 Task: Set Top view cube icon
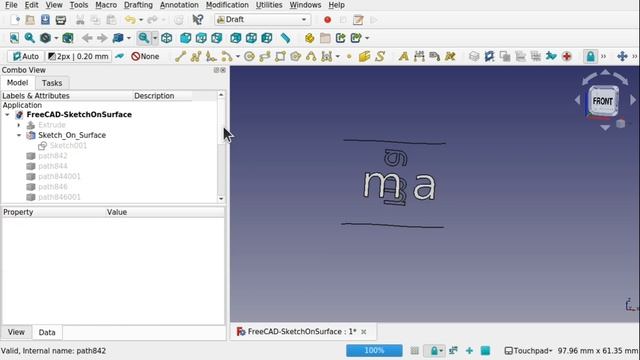tap(201, 38)
